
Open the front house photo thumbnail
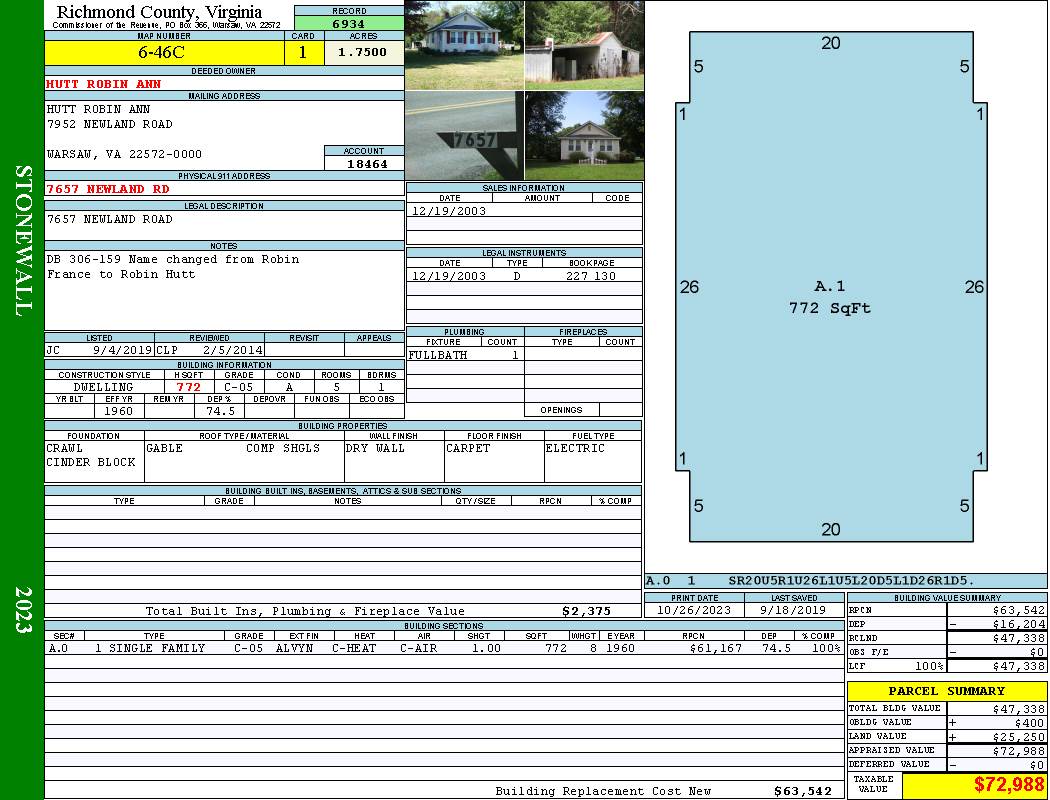point(464,45)
